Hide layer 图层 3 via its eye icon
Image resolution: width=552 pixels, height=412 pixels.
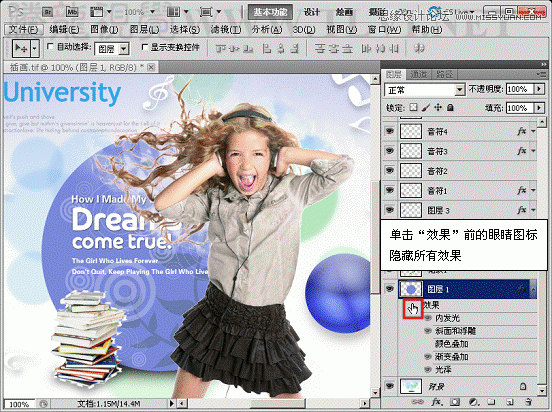pyautogui.click(x=390, y=210)
